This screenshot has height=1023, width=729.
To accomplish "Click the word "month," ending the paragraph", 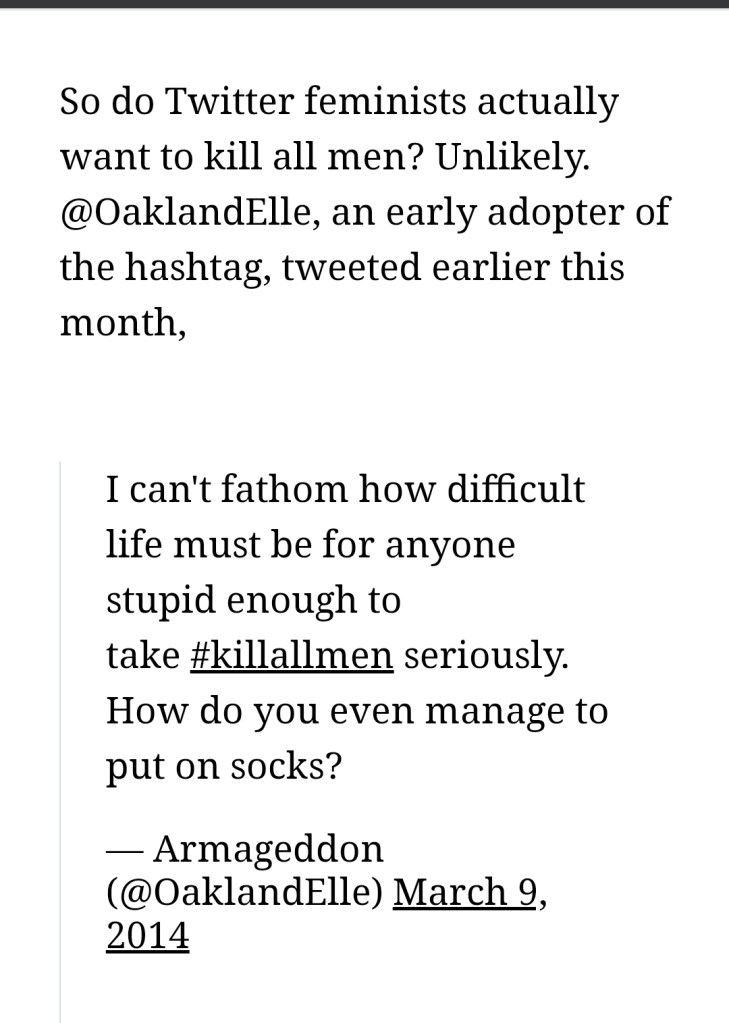I will [x=122, y=325].
